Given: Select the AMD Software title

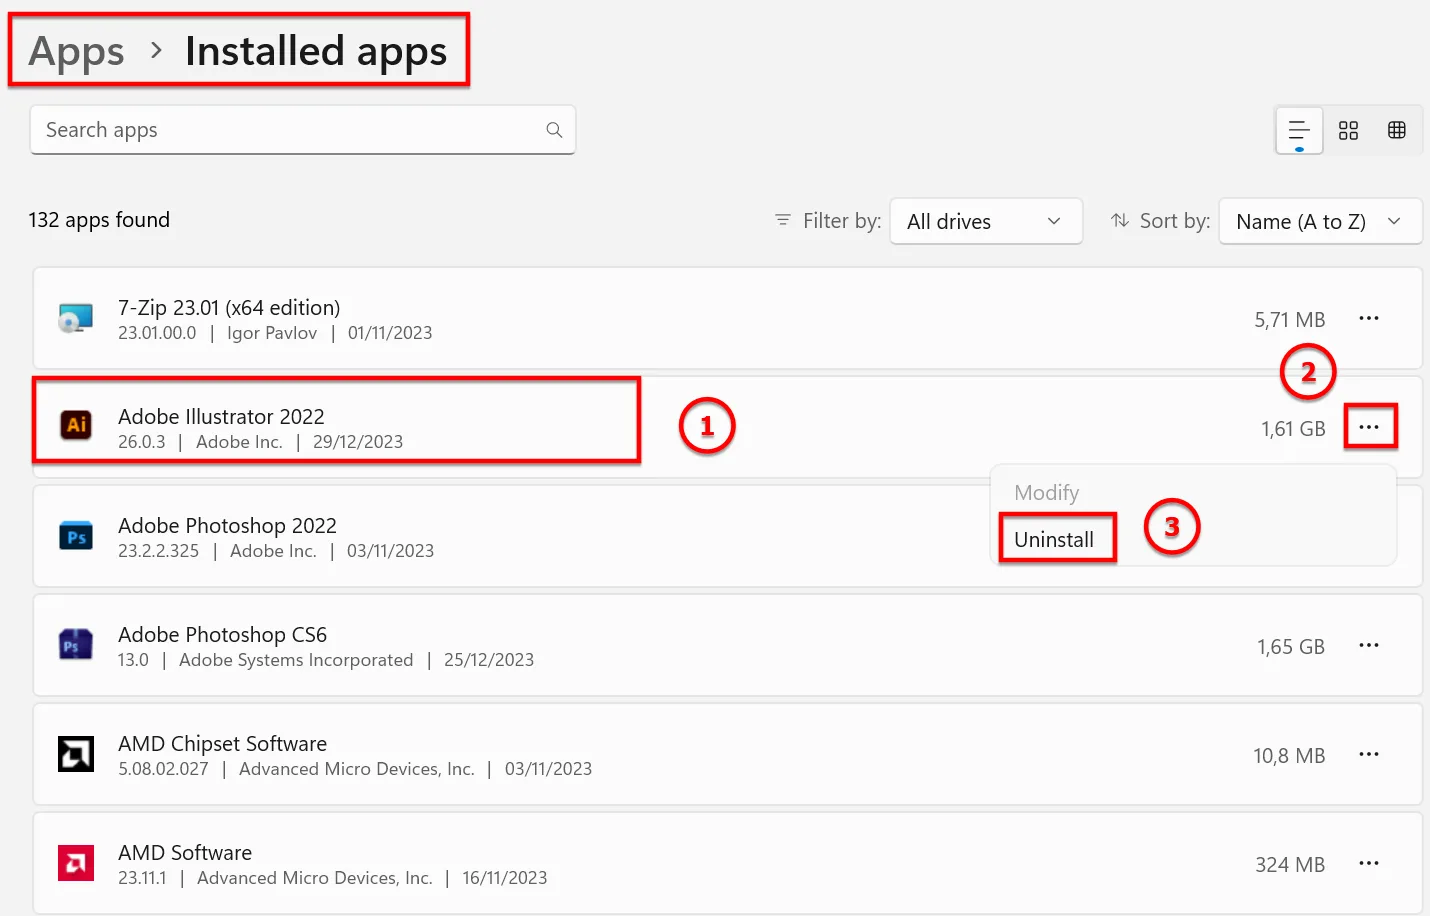Looking at the screenshot, I should (185, 852).
